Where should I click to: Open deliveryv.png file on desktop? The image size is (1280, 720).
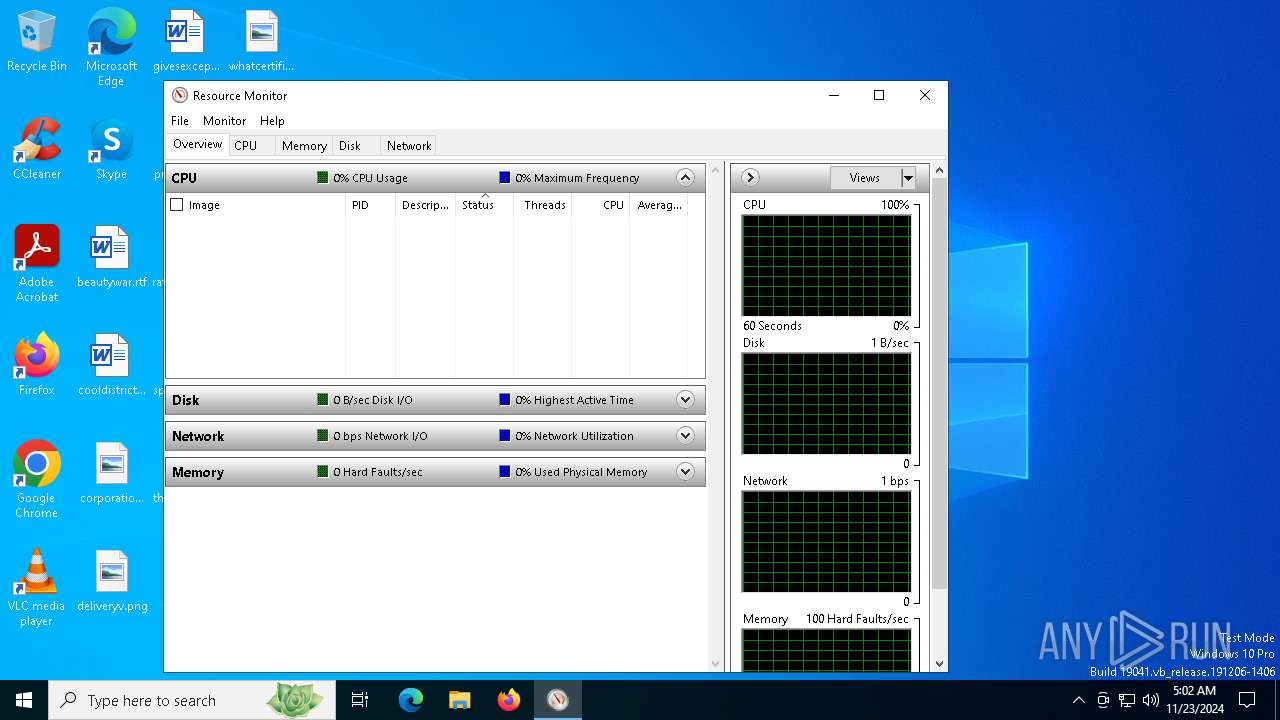pyautogui.click(x=111, y=581)
